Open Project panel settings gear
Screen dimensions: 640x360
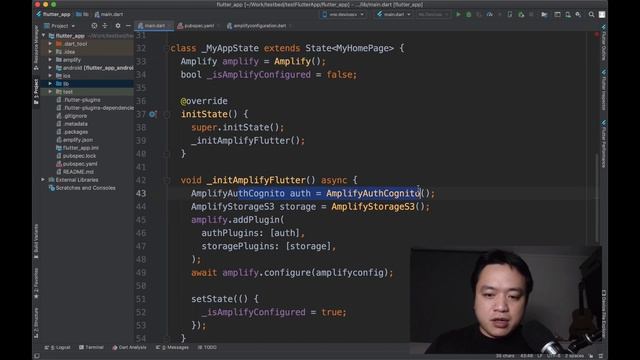[118, 26]
